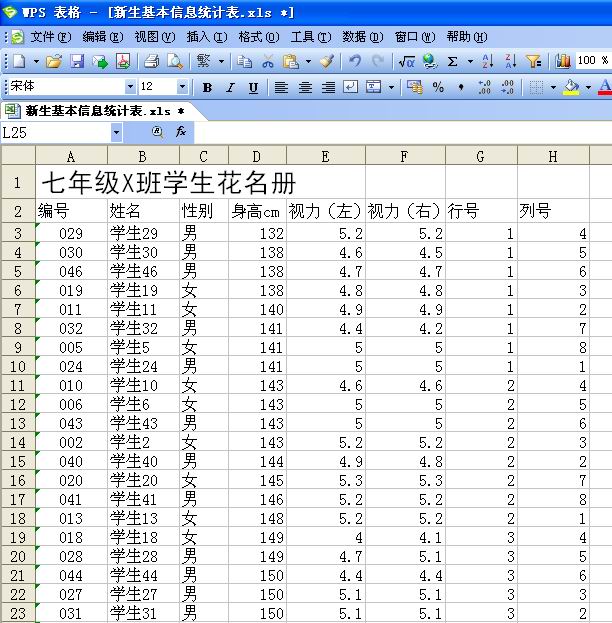This screenshot has width=612, height=623.
Task: Toggle italic formatting
Action: coord(230,88)
